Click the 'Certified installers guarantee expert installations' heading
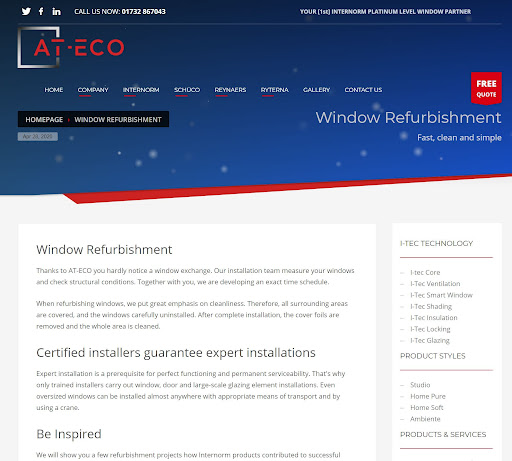 [x=176, y=353]
